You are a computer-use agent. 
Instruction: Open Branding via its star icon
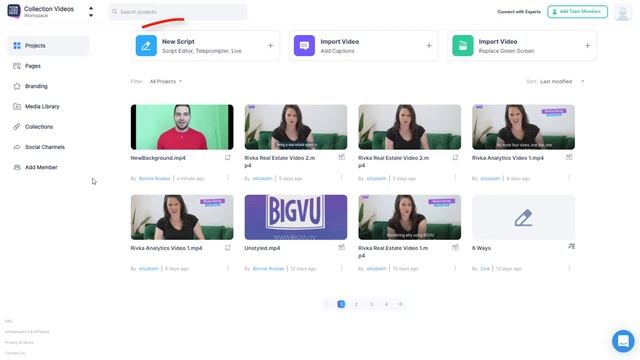pos(17,86)
